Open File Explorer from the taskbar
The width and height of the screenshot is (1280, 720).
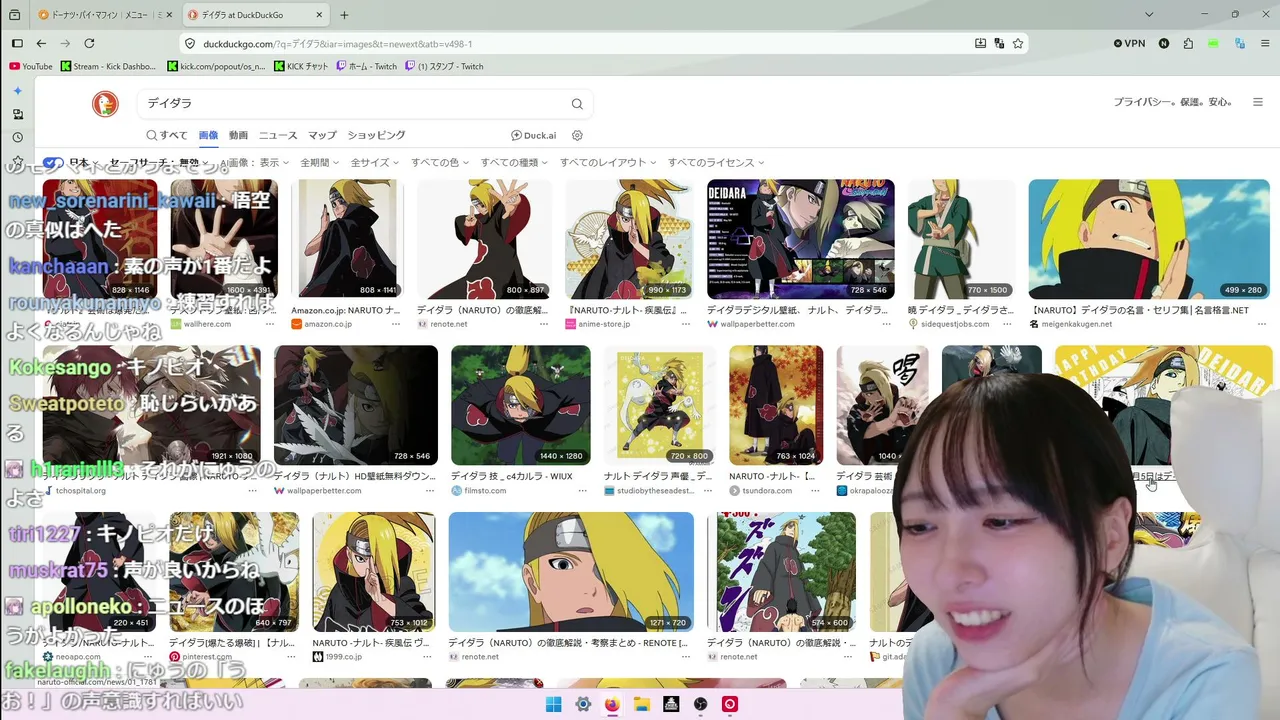[x=642, y=704]
